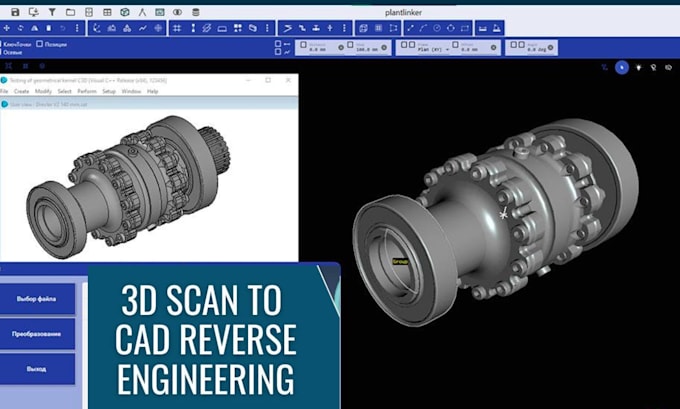Select the Mirror triangle tool
This screenshot has height=409, width=680.
pos(34,28)
